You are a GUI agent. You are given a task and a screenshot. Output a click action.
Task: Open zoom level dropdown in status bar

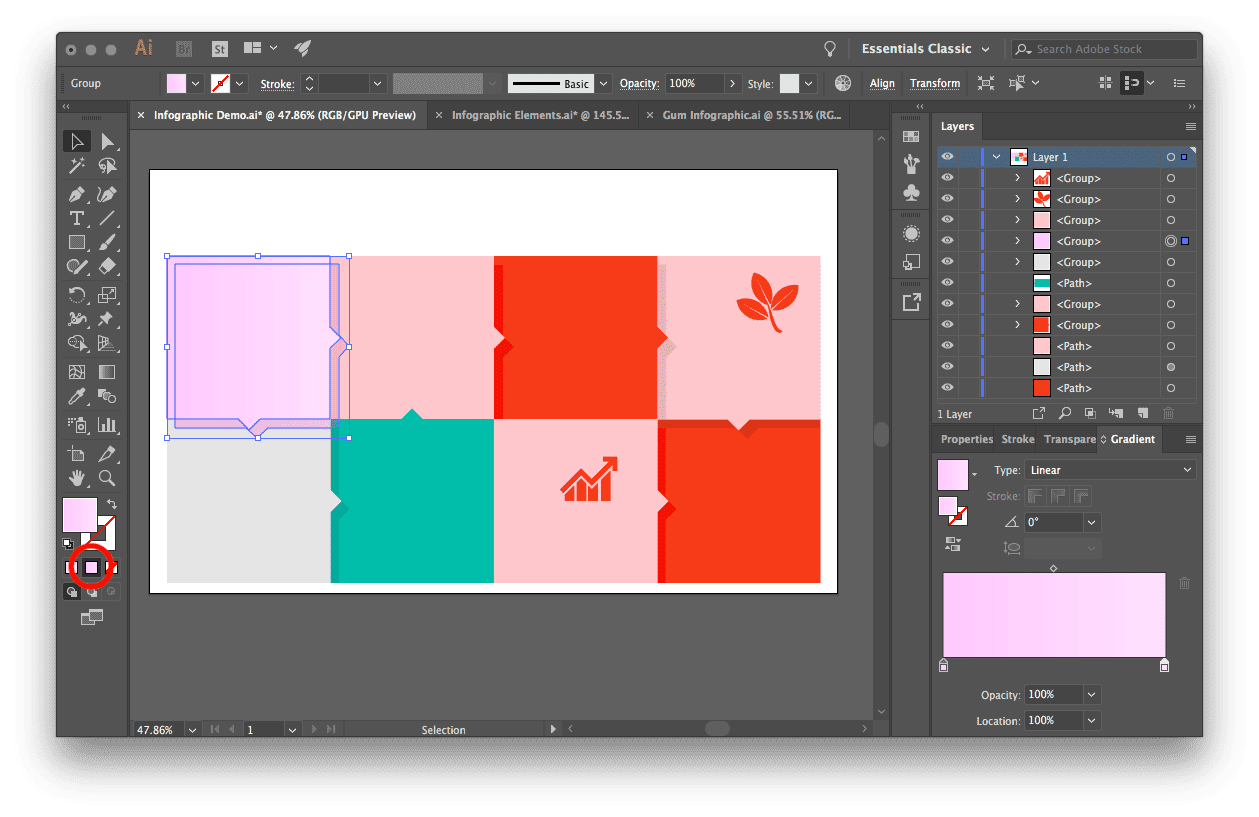[x=192, y=730]
